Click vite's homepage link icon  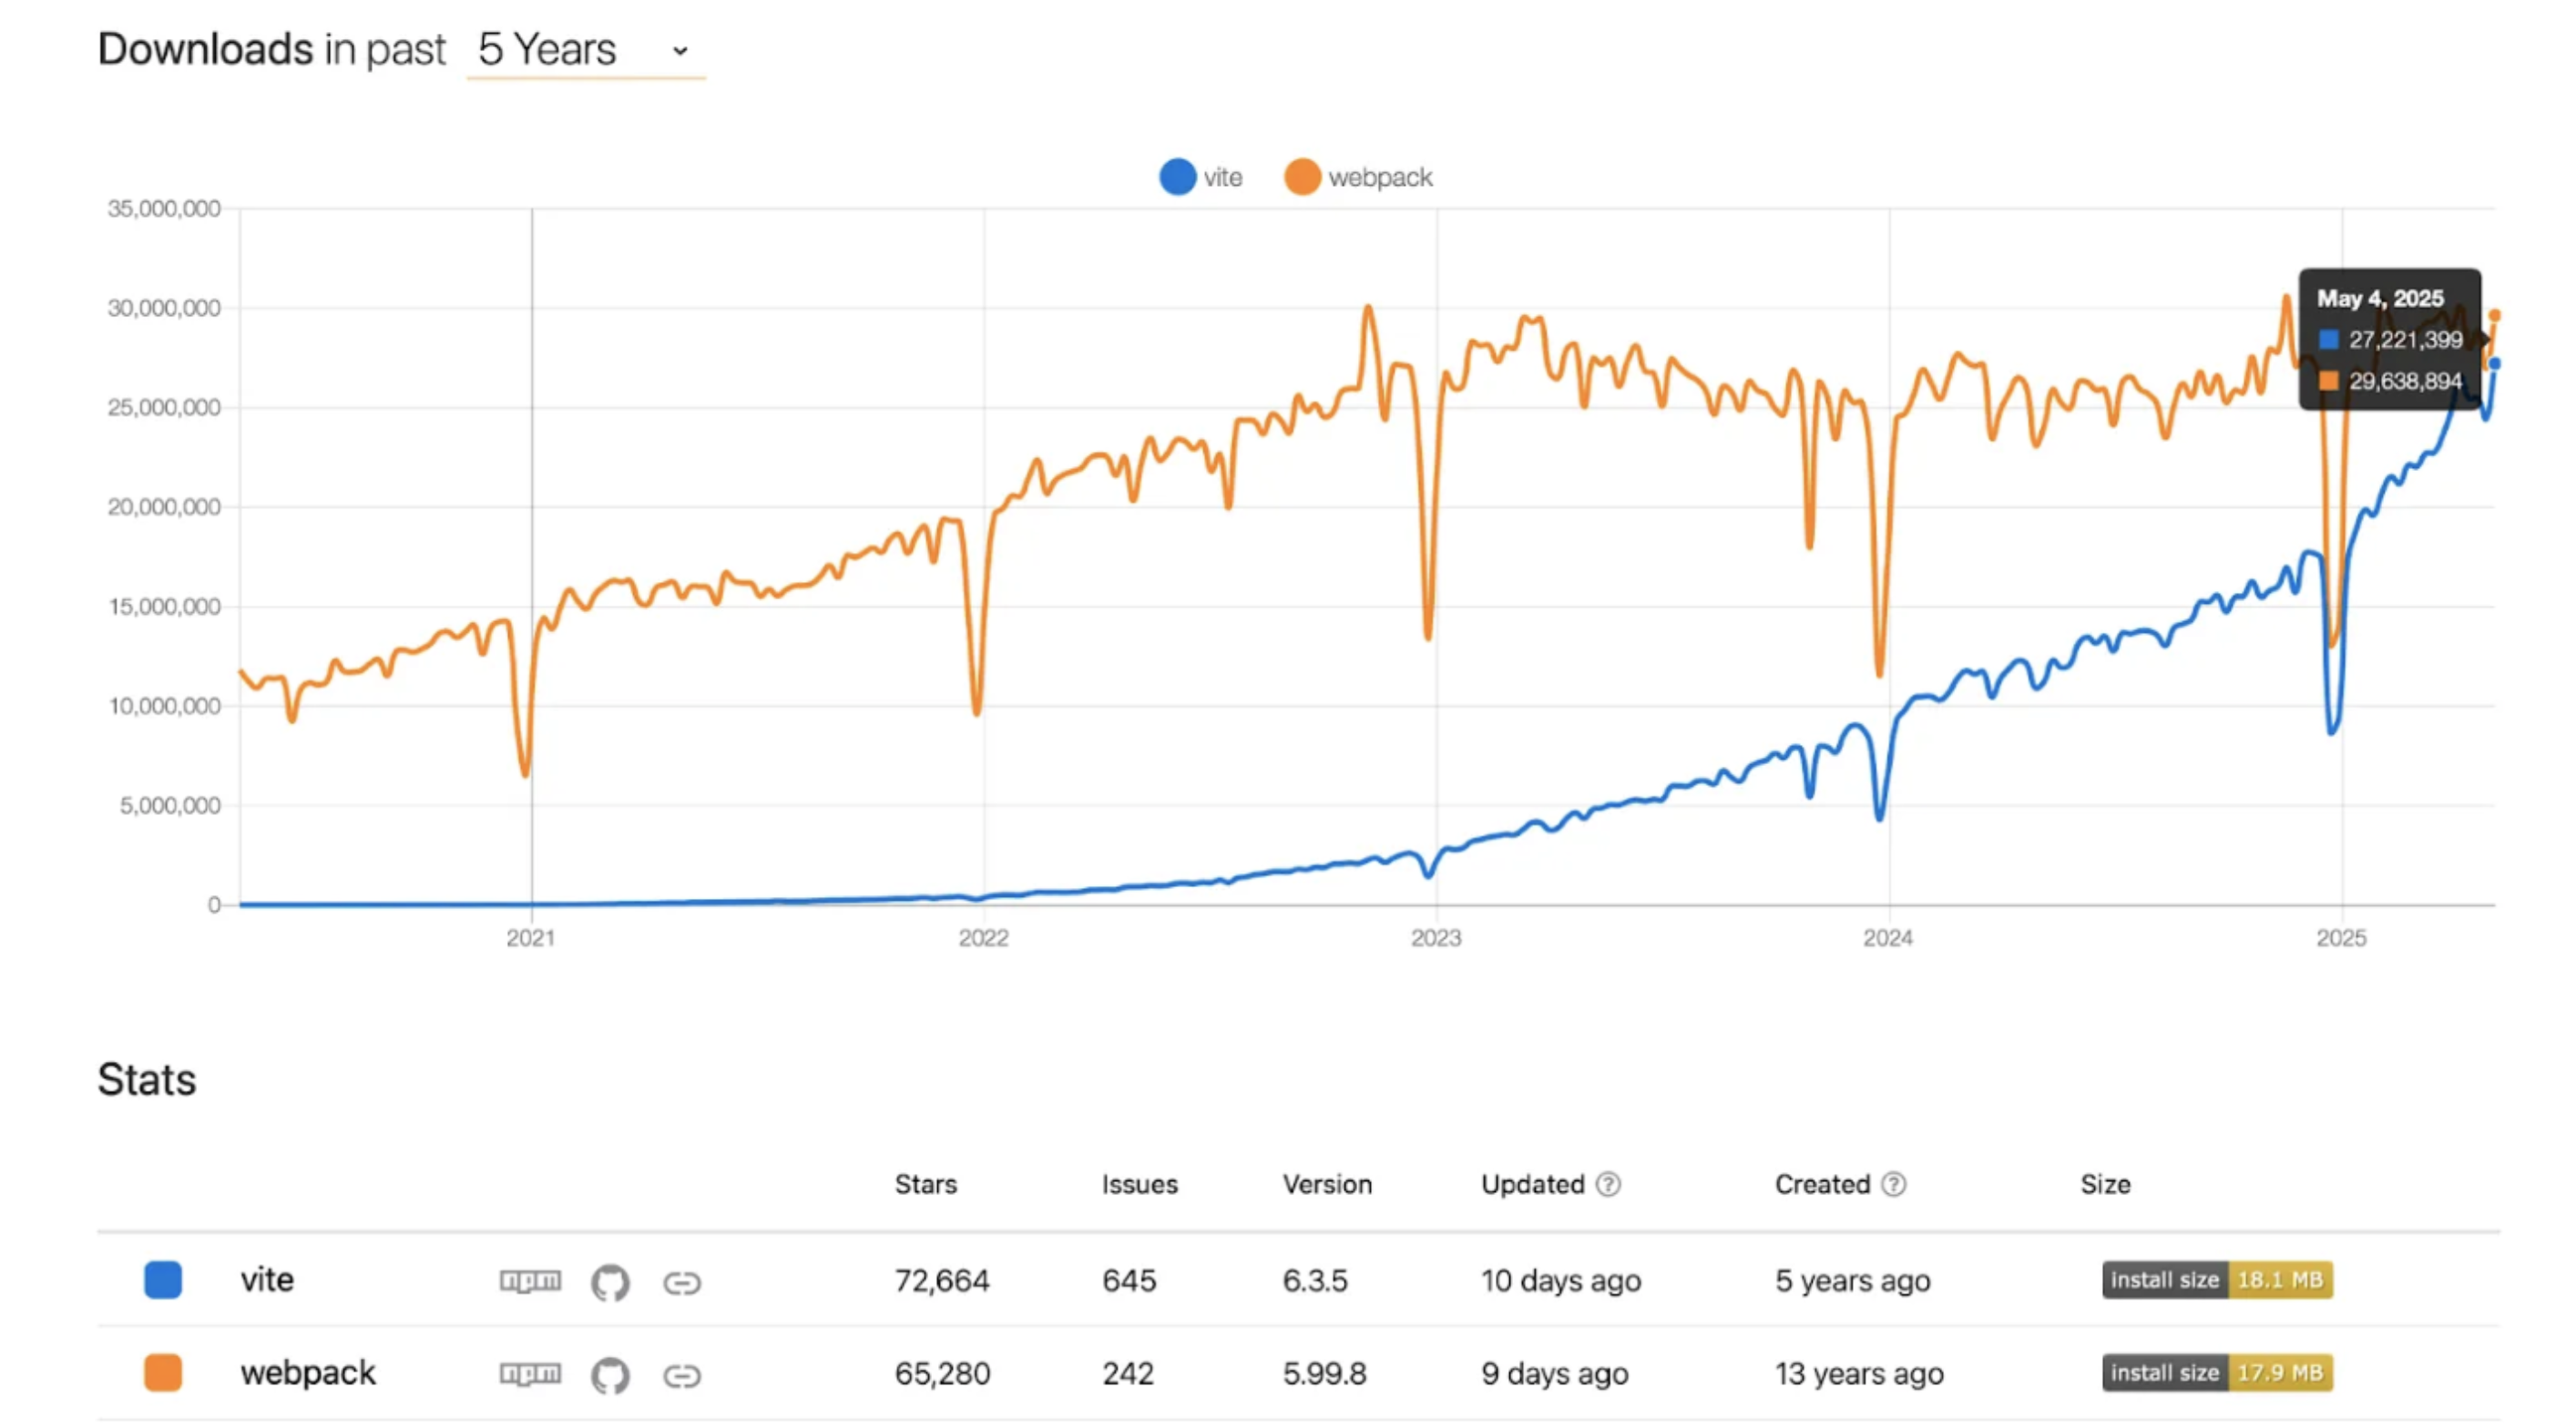[x=682, y=1283]
